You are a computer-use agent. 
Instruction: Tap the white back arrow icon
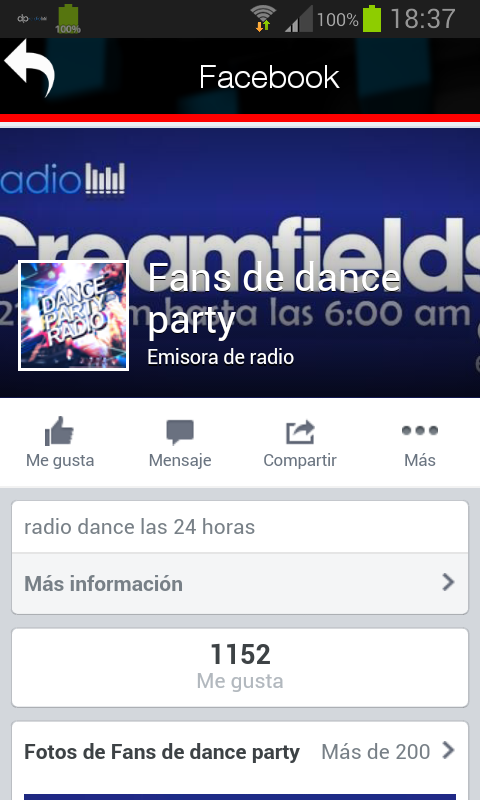coord(29,68)
